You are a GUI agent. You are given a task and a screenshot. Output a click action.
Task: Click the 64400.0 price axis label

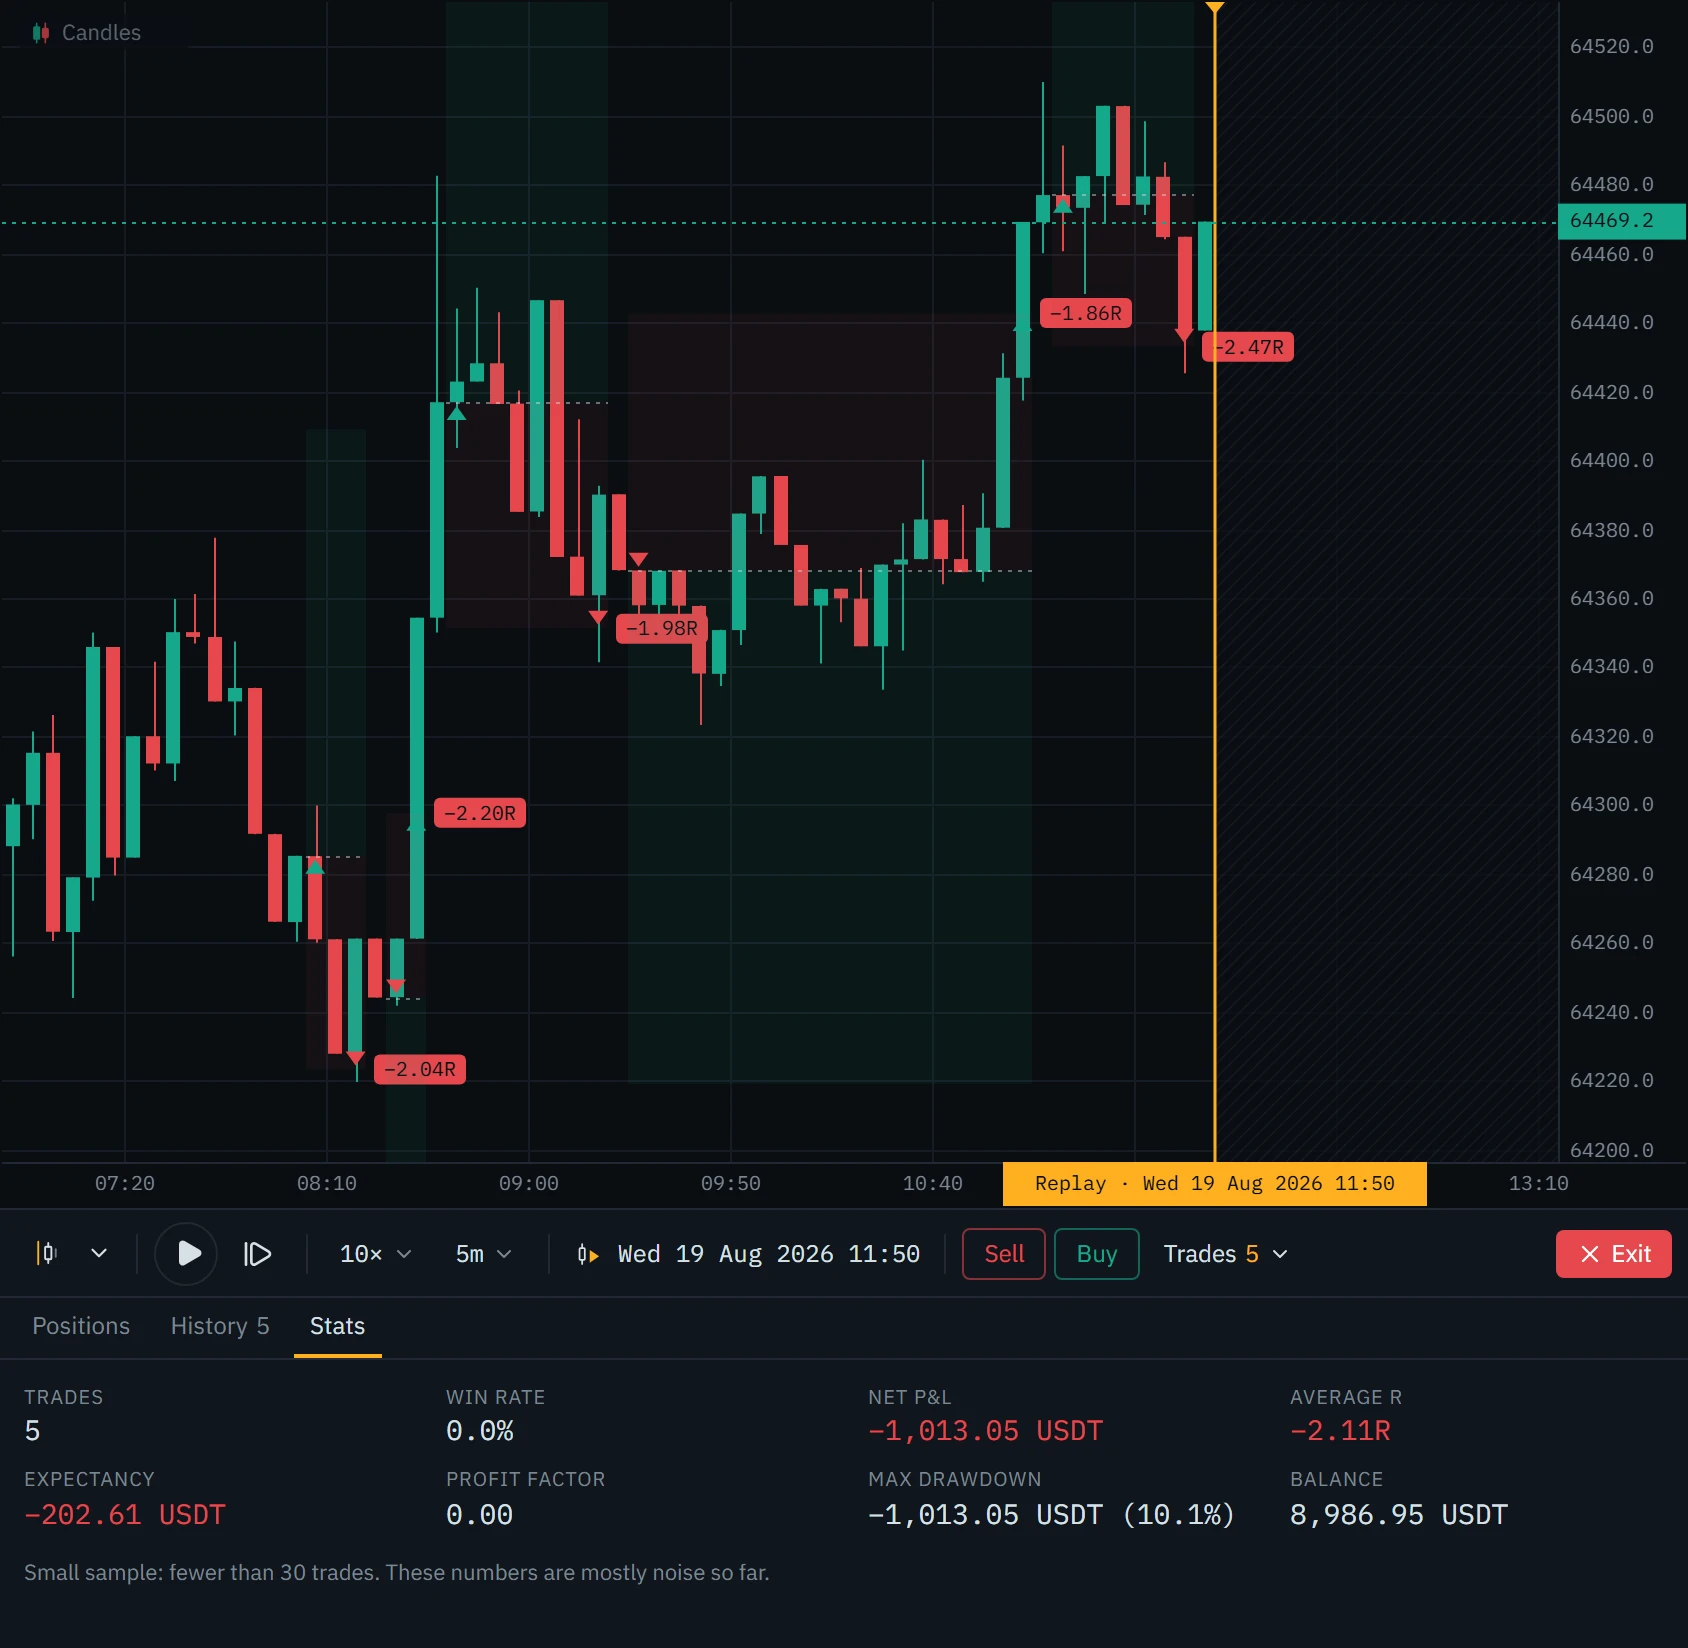(x=1611, y=461)
